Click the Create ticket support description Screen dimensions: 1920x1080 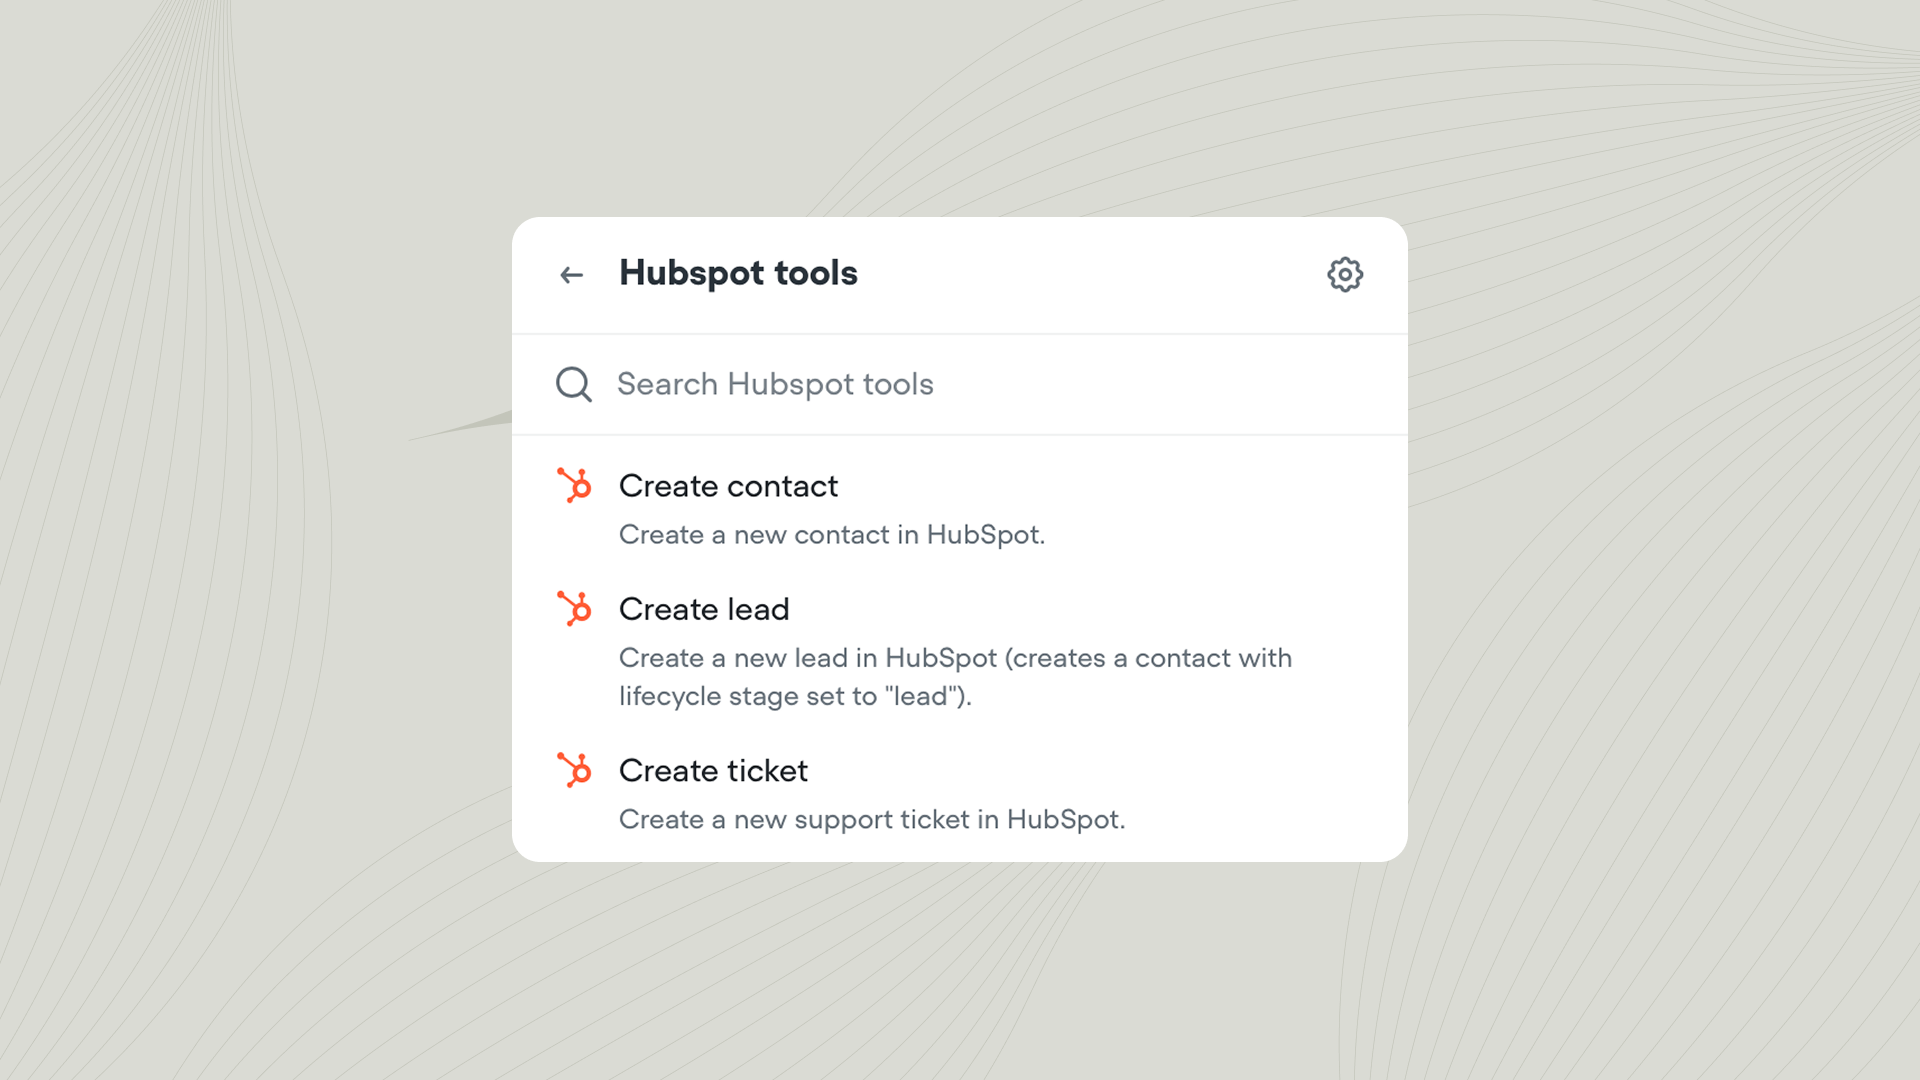tap(872, 819)
